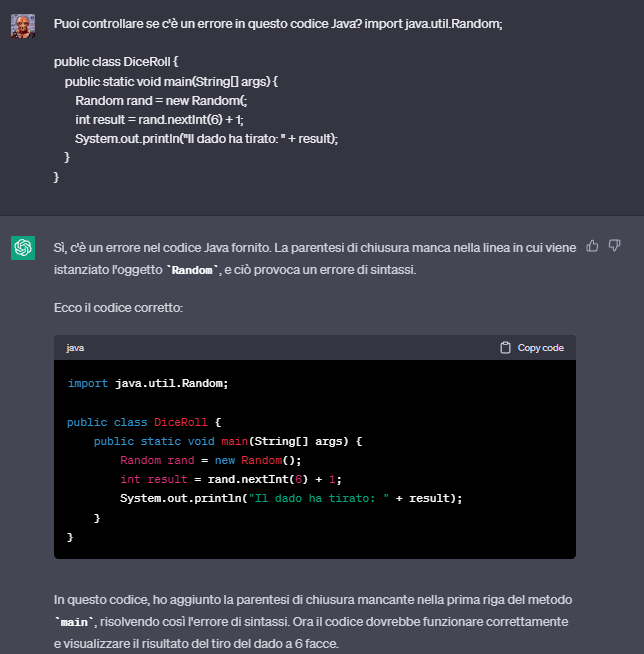644x654 pixels.
Task: Click the clipboard icon in the code header
Action: click(506, 348)
